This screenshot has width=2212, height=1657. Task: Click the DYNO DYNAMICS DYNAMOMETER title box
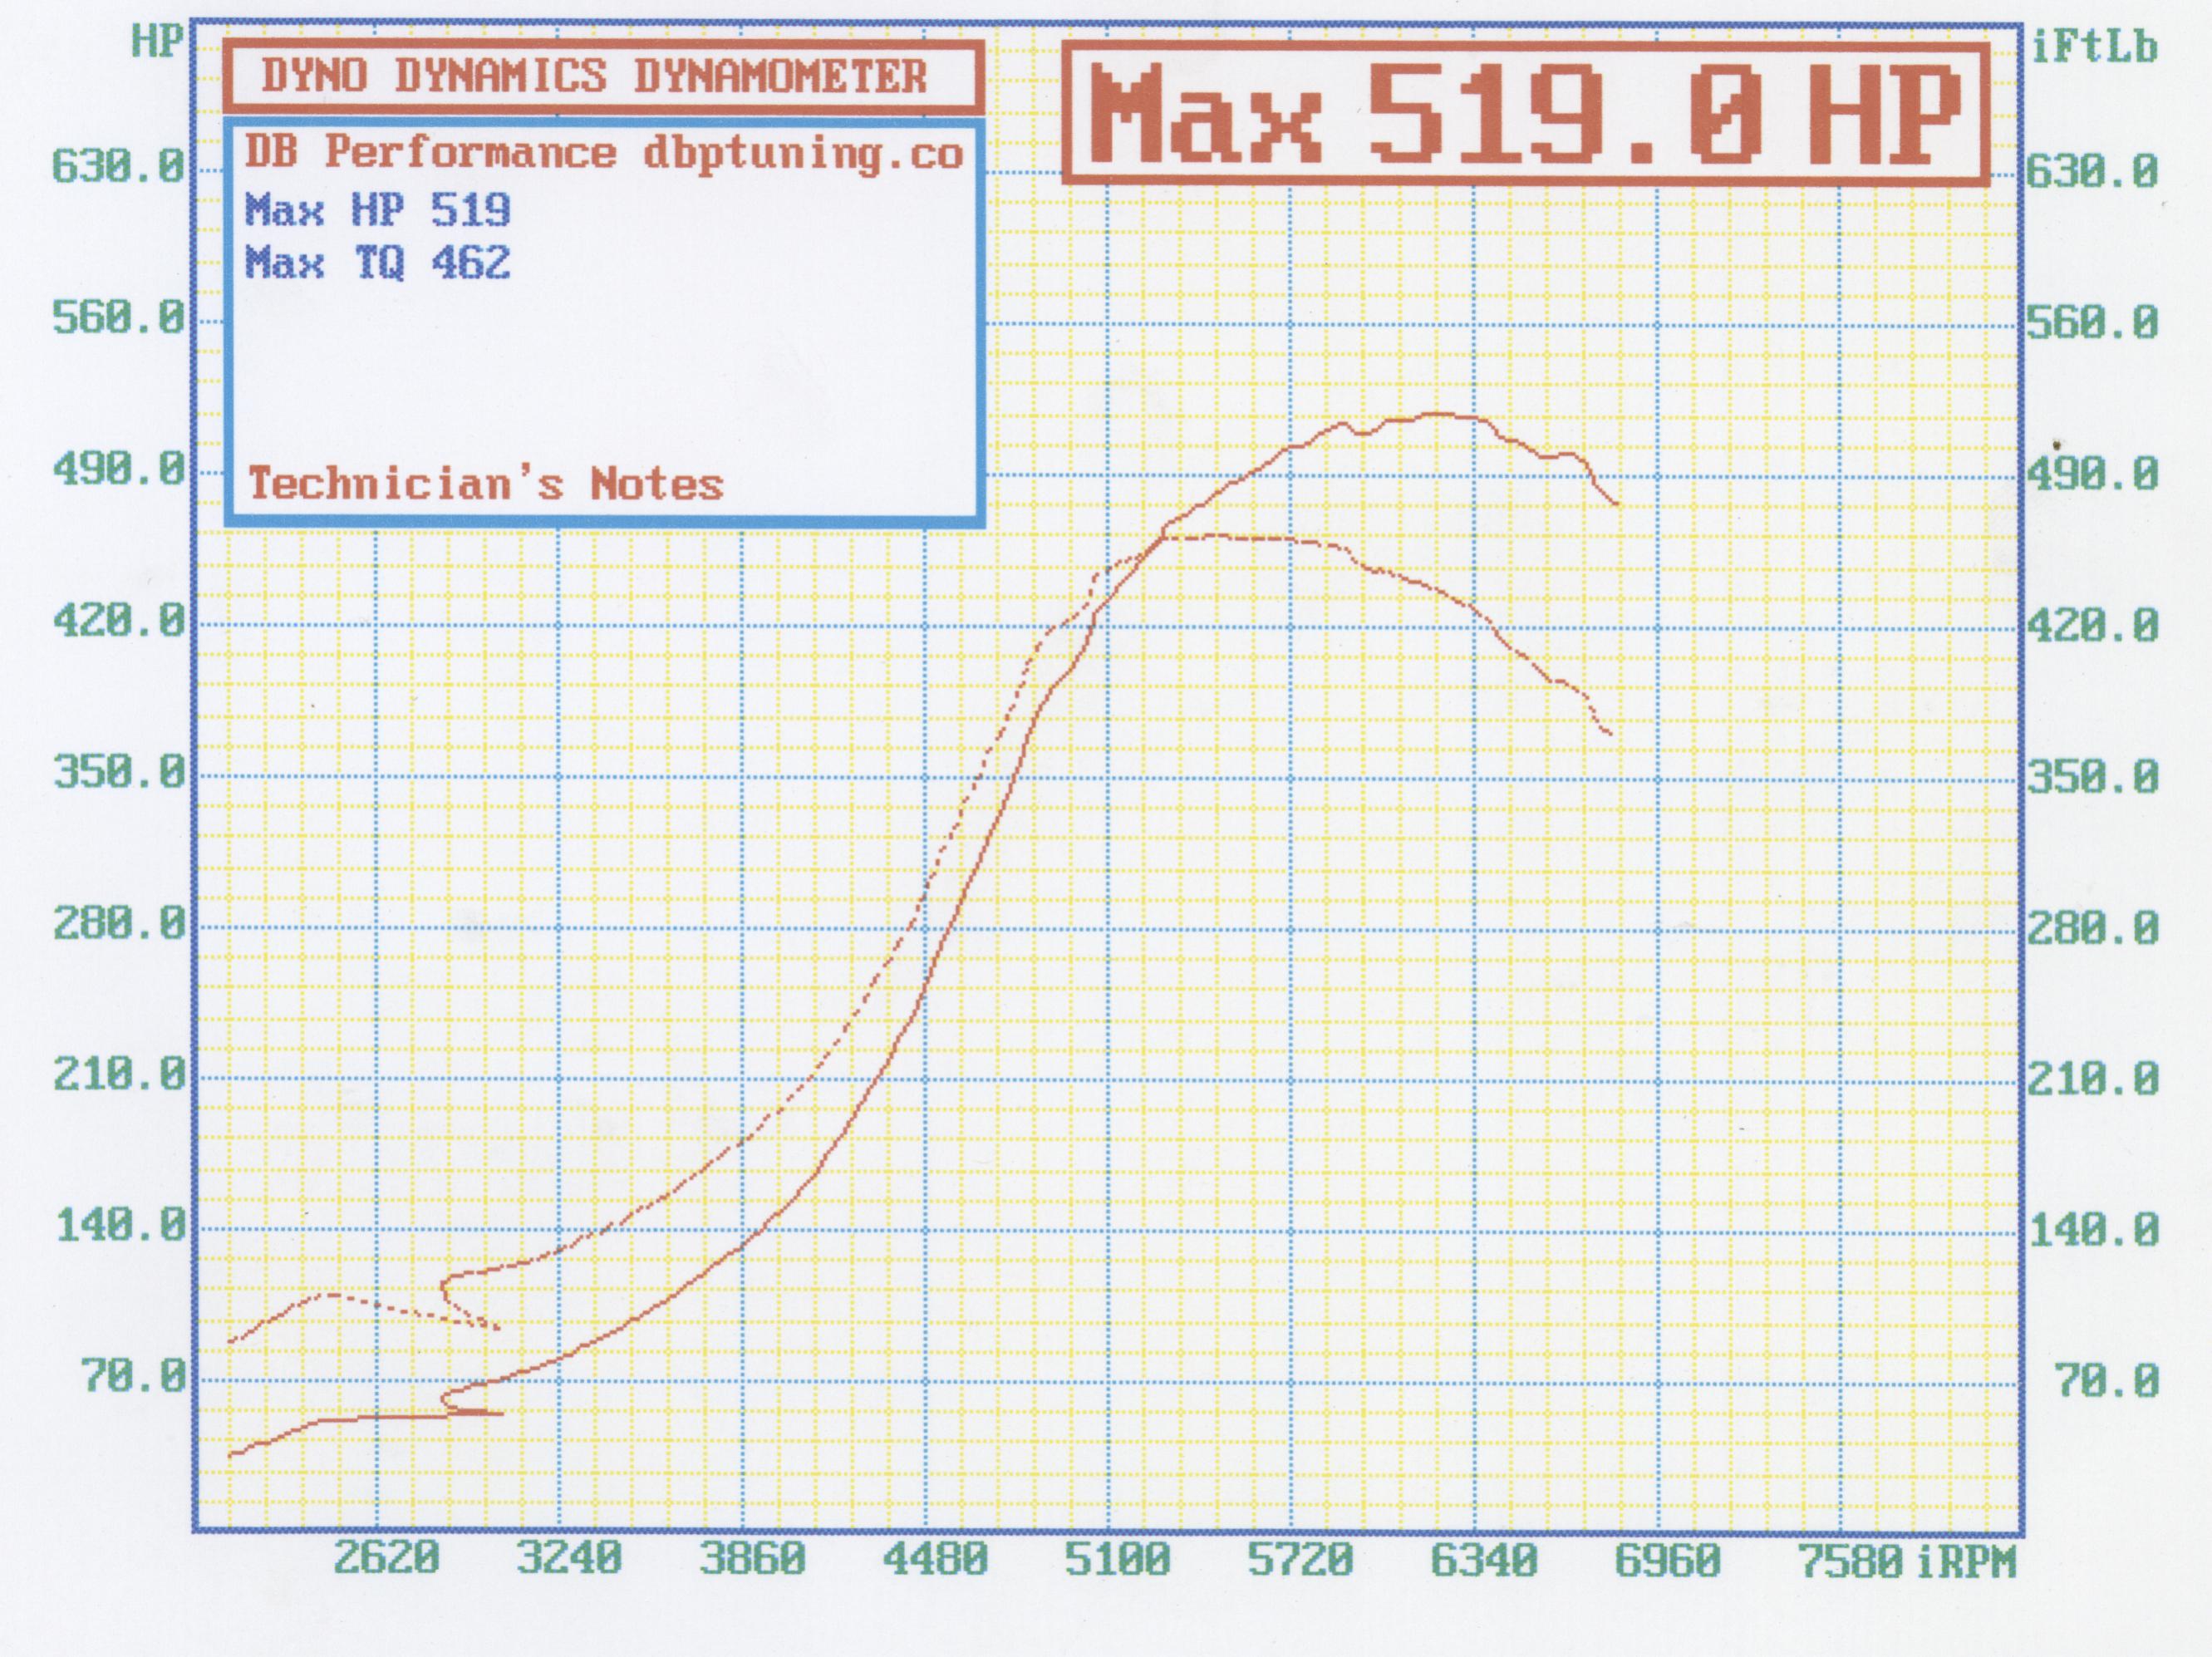pyautogui.click(x=602, y=77)
